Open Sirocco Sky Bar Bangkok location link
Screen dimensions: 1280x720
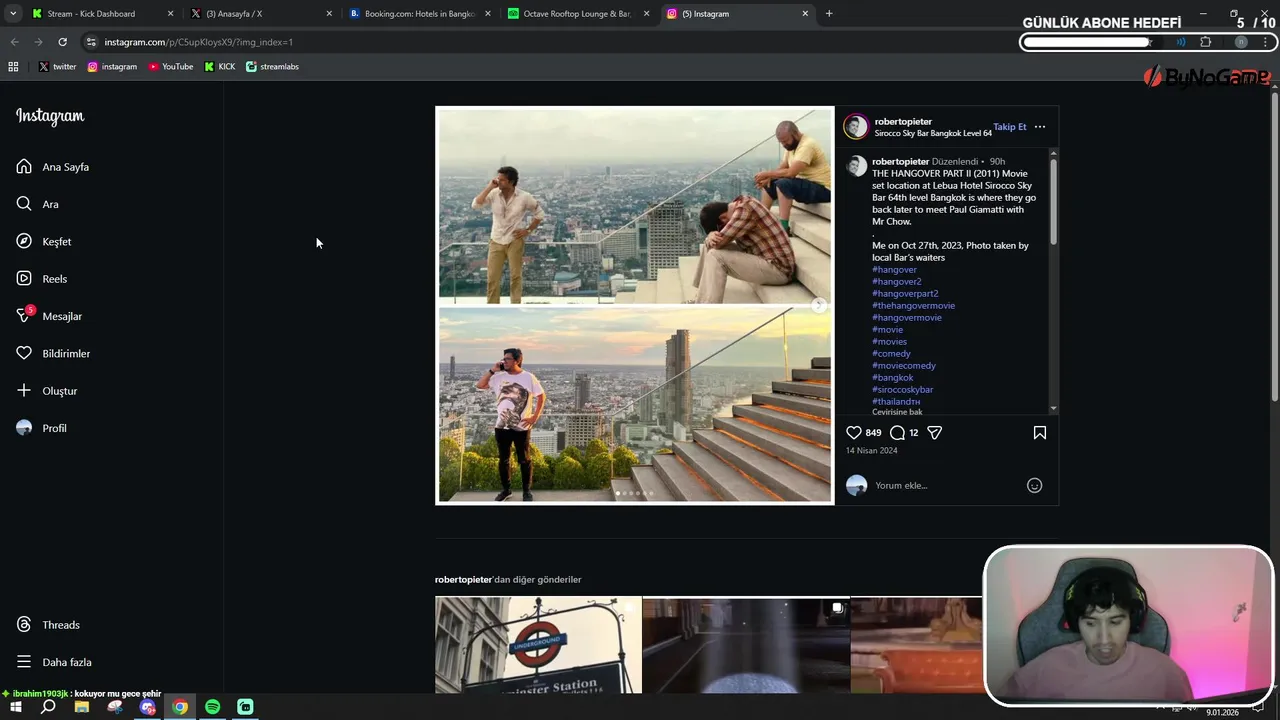pos(933,133)
